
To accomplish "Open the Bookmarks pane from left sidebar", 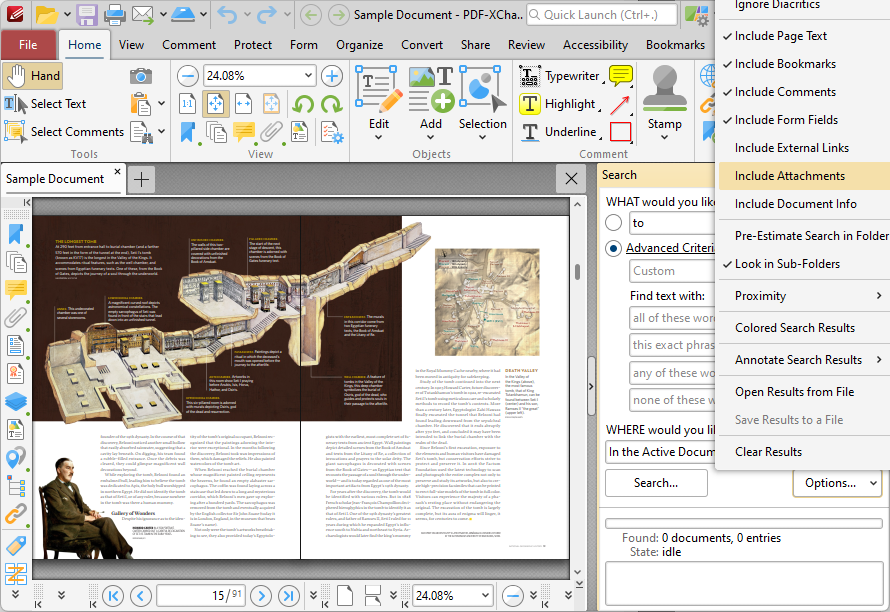I will [15, 233].
